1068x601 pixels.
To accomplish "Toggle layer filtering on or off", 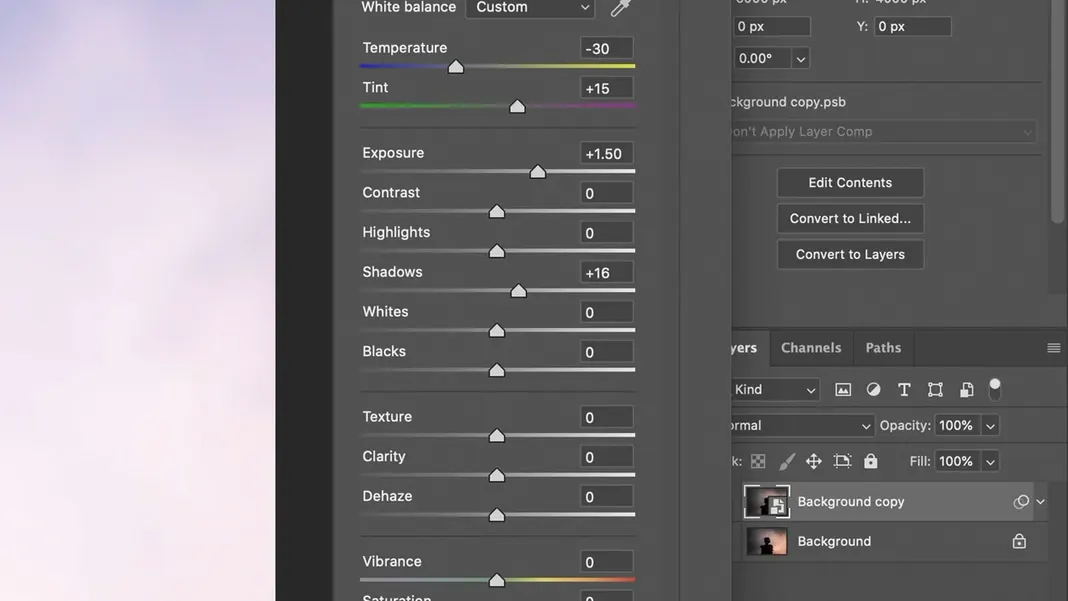I will pos(995,389).
